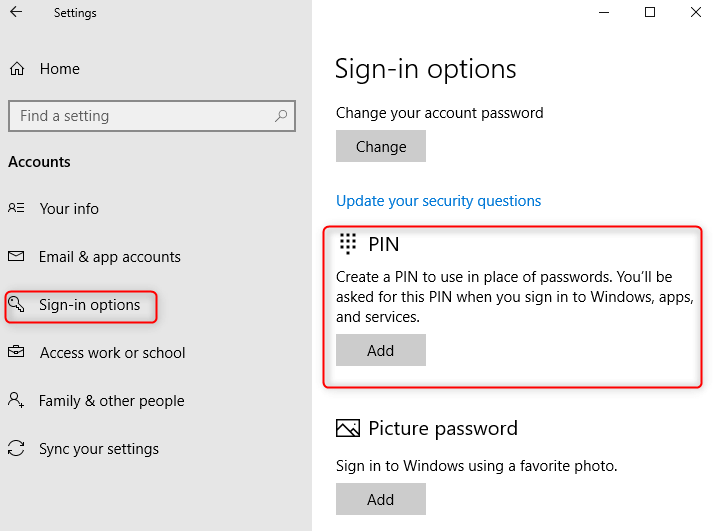The width and height of the screenshot is (713, 531).
Task: Click the Email & app accounts envelope icon
Action: click(x=16, y=257)
